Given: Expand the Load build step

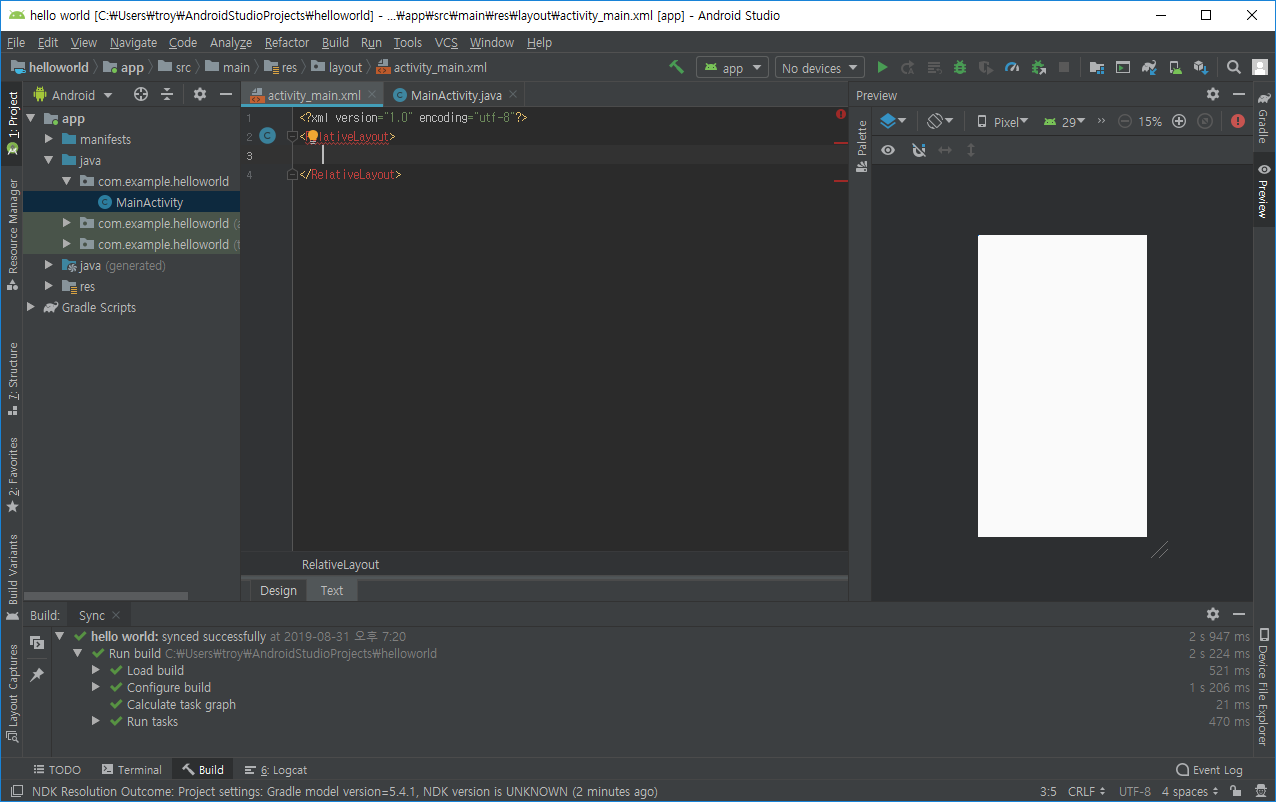Looking at the screenshot, I should click(96, 670).
